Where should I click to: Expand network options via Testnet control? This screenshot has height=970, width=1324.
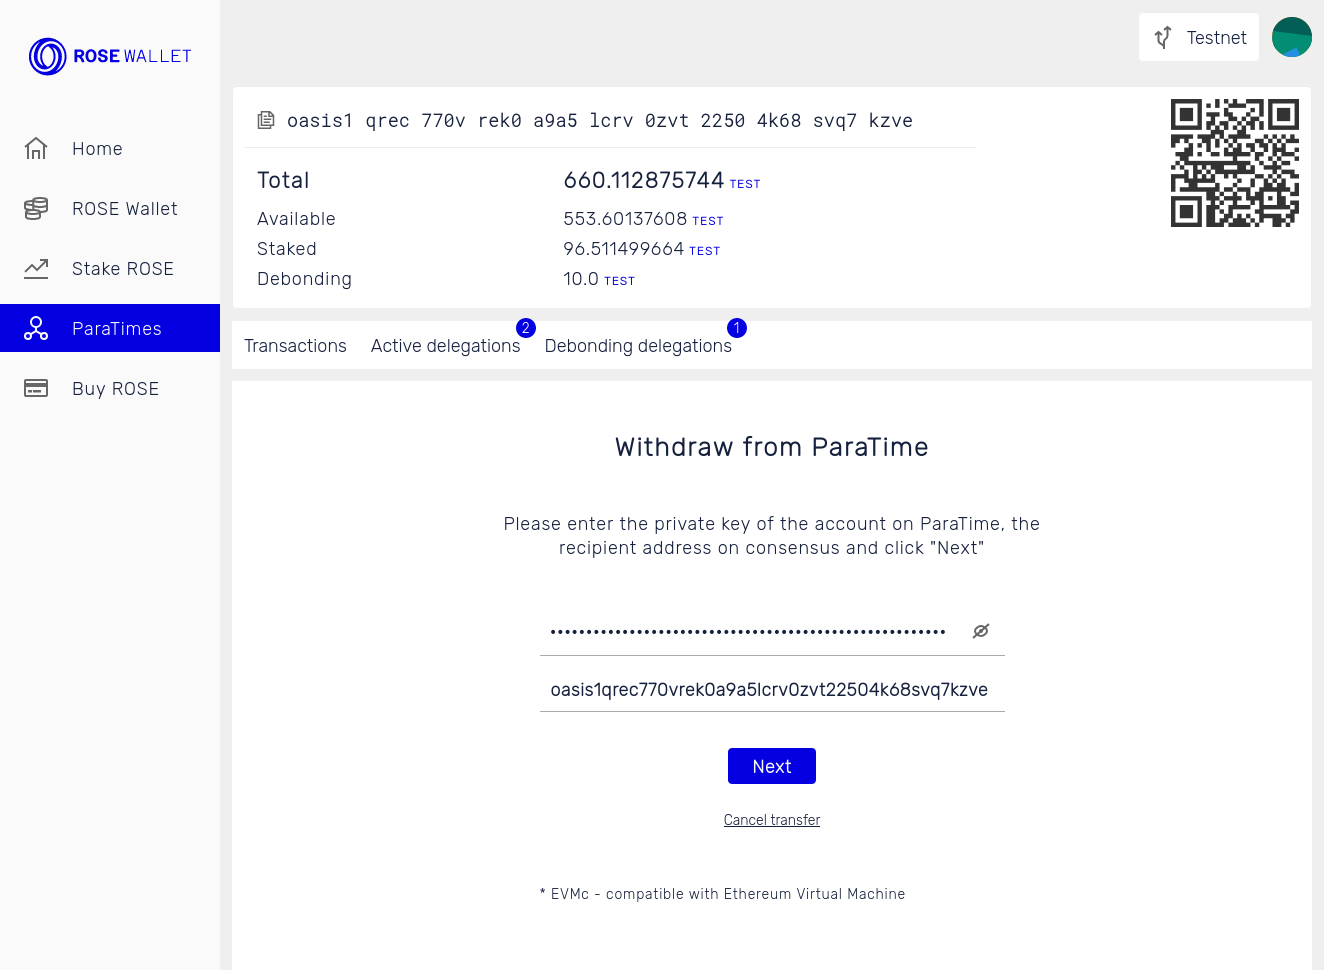click(x=1198, y=37)
